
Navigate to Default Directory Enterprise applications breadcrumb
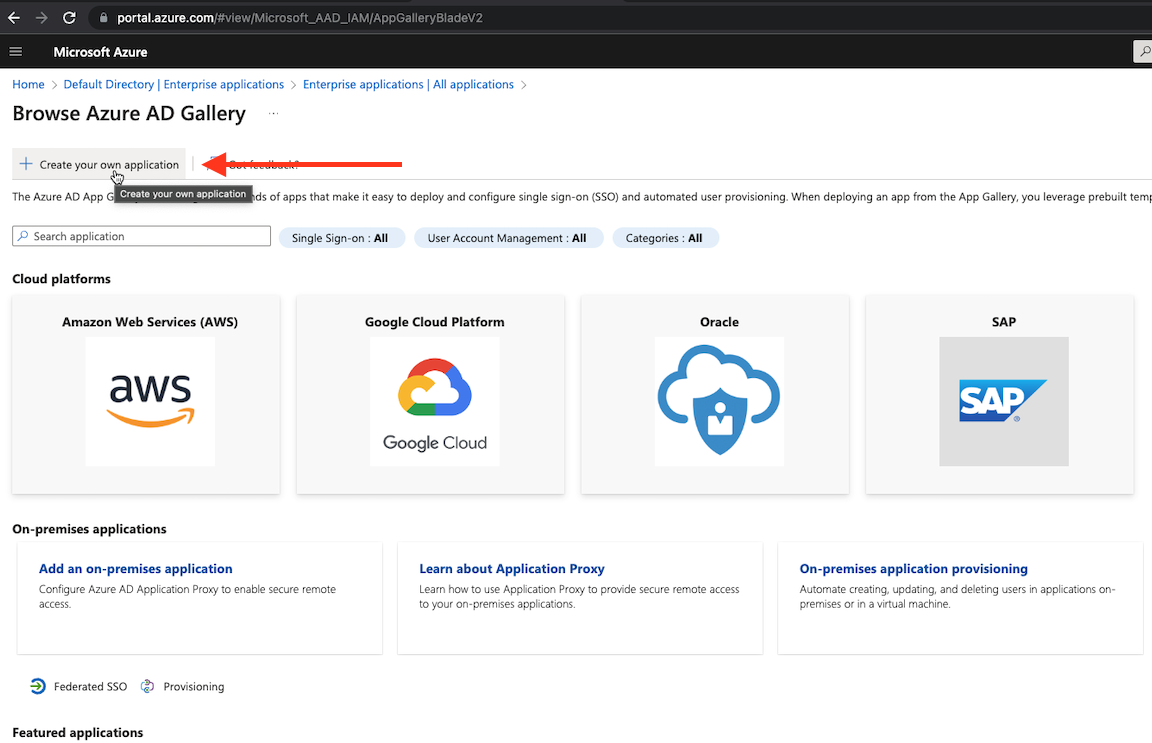pos(174,85)
